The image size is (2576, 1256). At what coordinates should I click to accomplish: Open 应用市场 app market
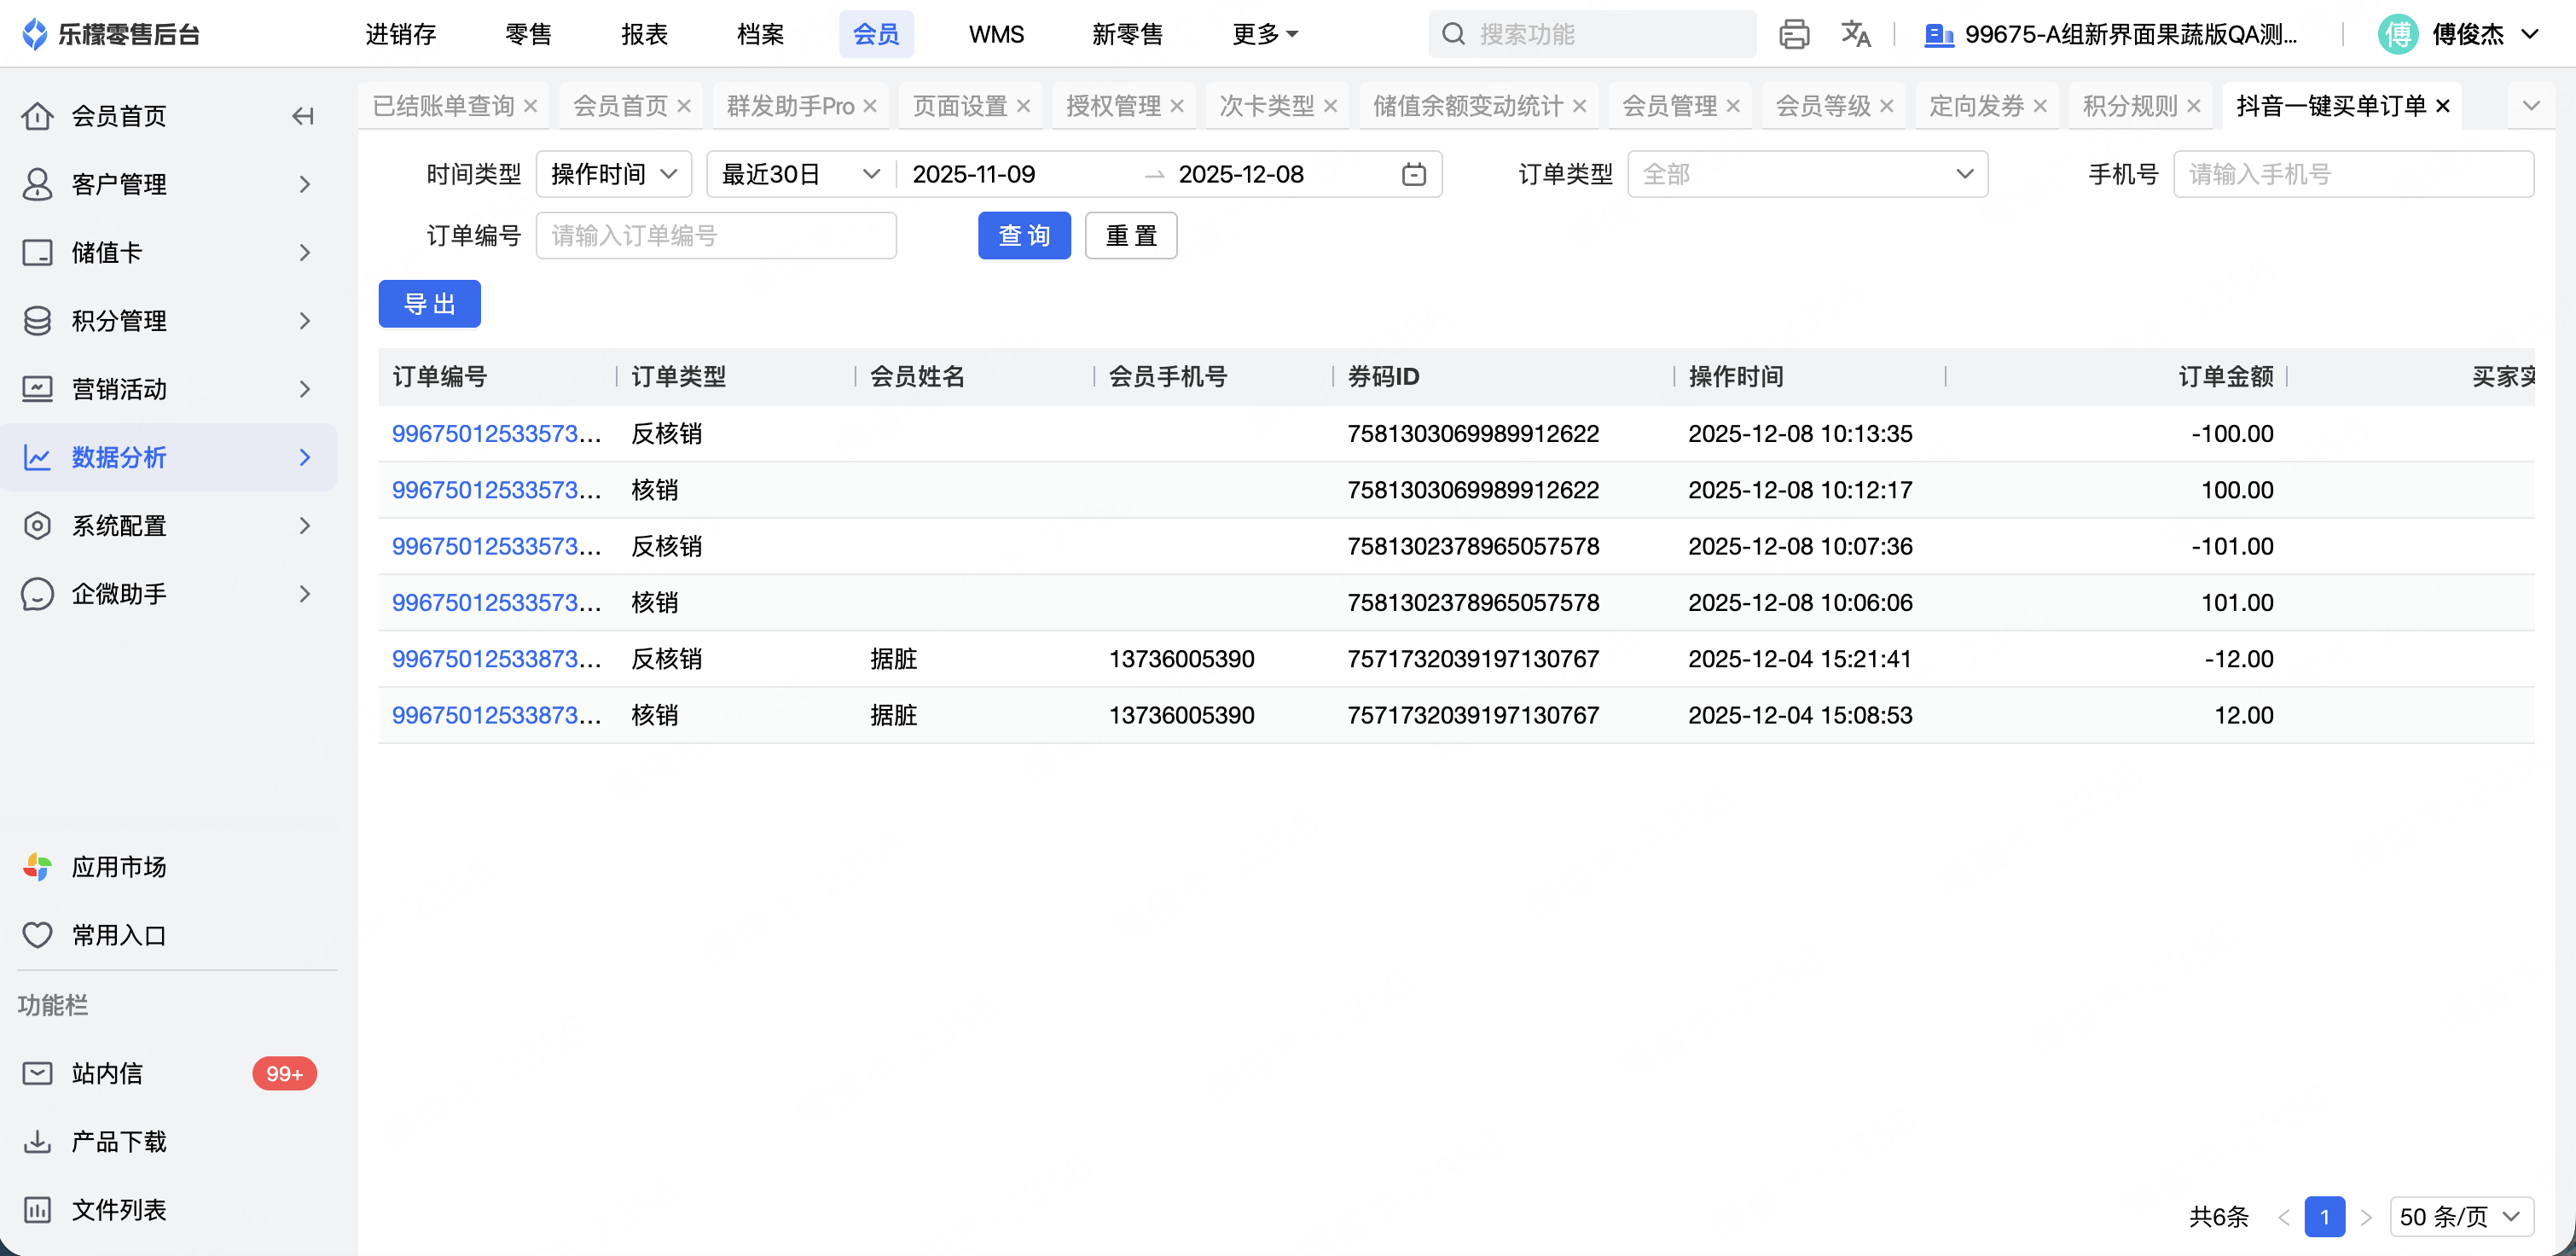click(118, 866)
